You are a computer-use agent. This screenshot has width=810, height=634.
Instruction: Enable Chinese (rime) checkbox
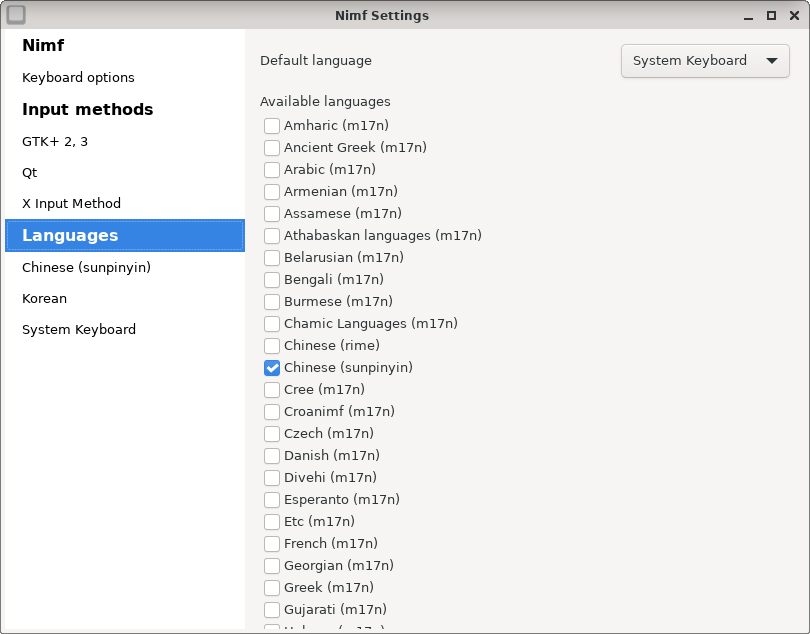click(272, 346)
